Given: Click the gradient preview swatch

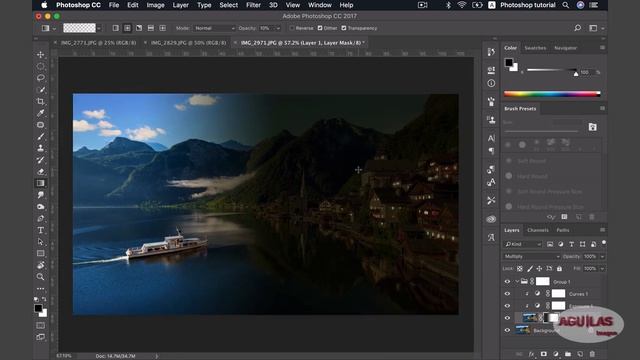Looking at the screenshot, I should pos(79,28).
